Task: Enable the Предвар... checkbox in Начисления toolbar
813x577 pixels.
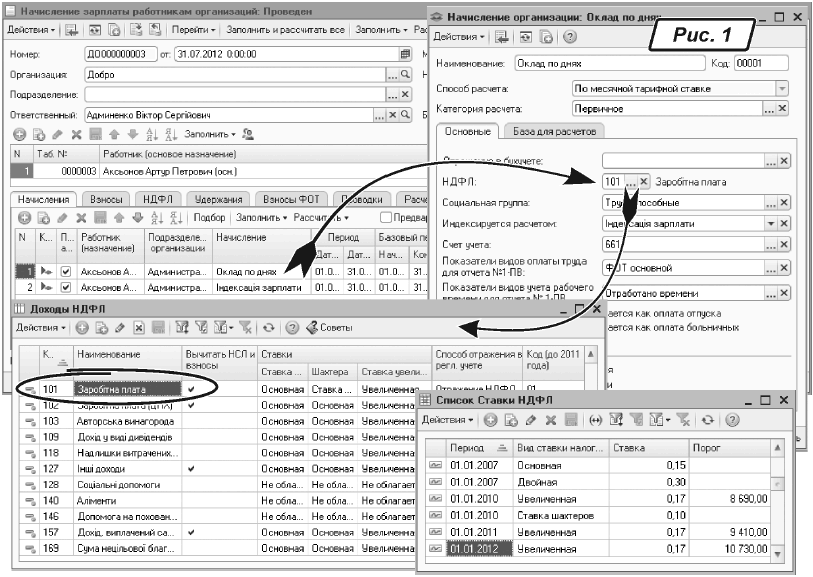Action: point(386,217)
